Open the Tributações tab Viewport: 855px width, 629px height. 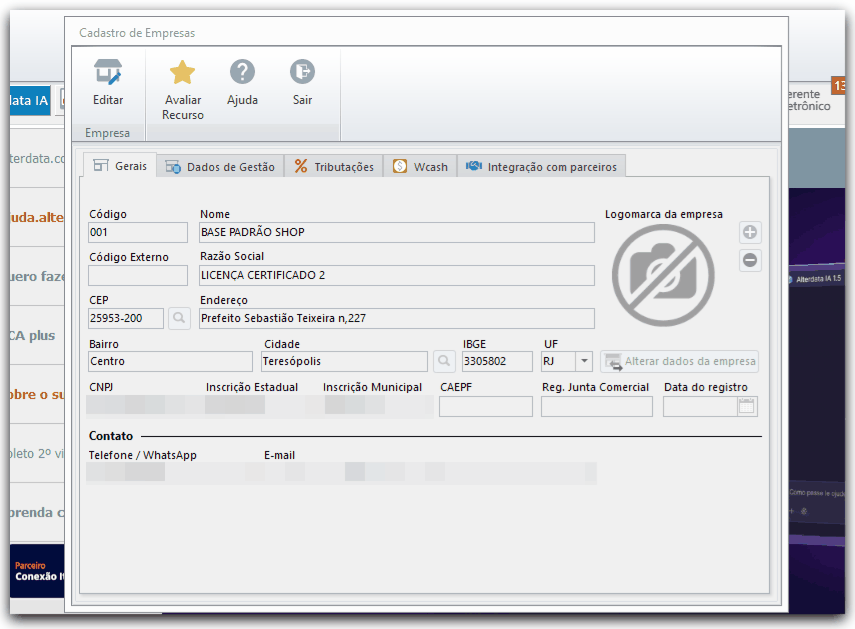click(x=334, y=167)
